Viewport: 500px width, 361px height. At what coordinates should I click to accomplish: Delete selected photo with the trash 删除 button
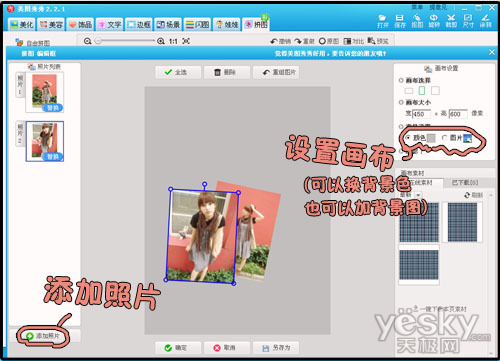click(x=227, y=72)
